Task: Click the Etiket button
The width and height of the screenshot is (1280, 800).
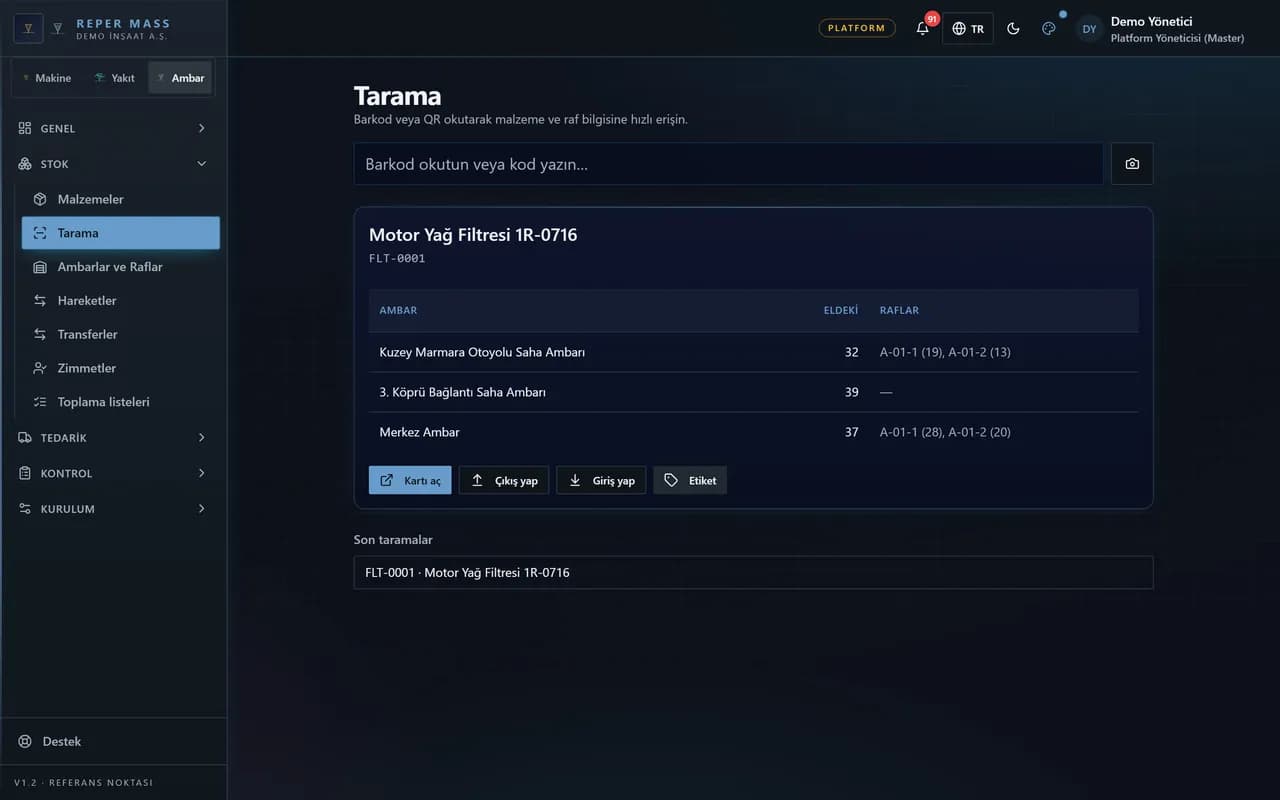Action: (x=690, y=480)
